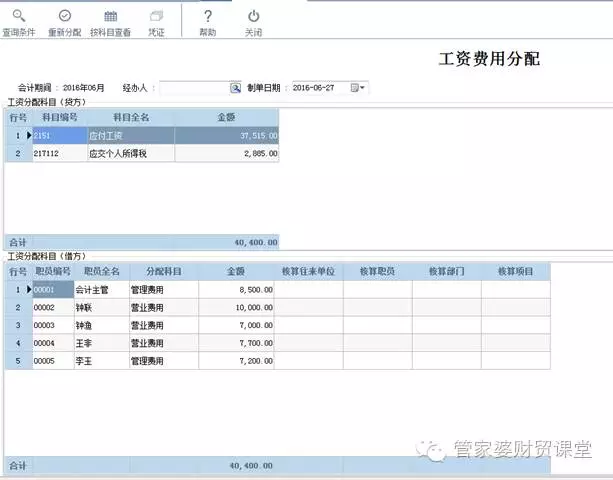613x480 pixels.
Task: Click subject code 217112
Action: point(60,153)
